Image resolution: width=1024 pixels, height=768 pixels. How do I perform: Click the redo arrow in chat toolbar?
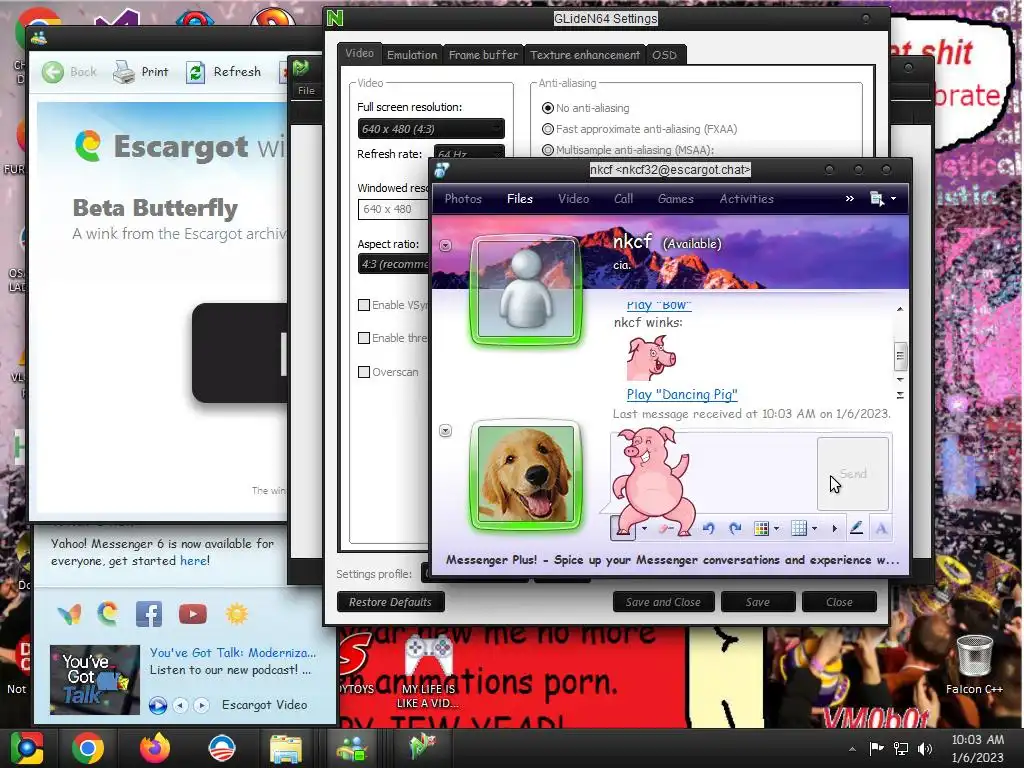tap(735, 528)
